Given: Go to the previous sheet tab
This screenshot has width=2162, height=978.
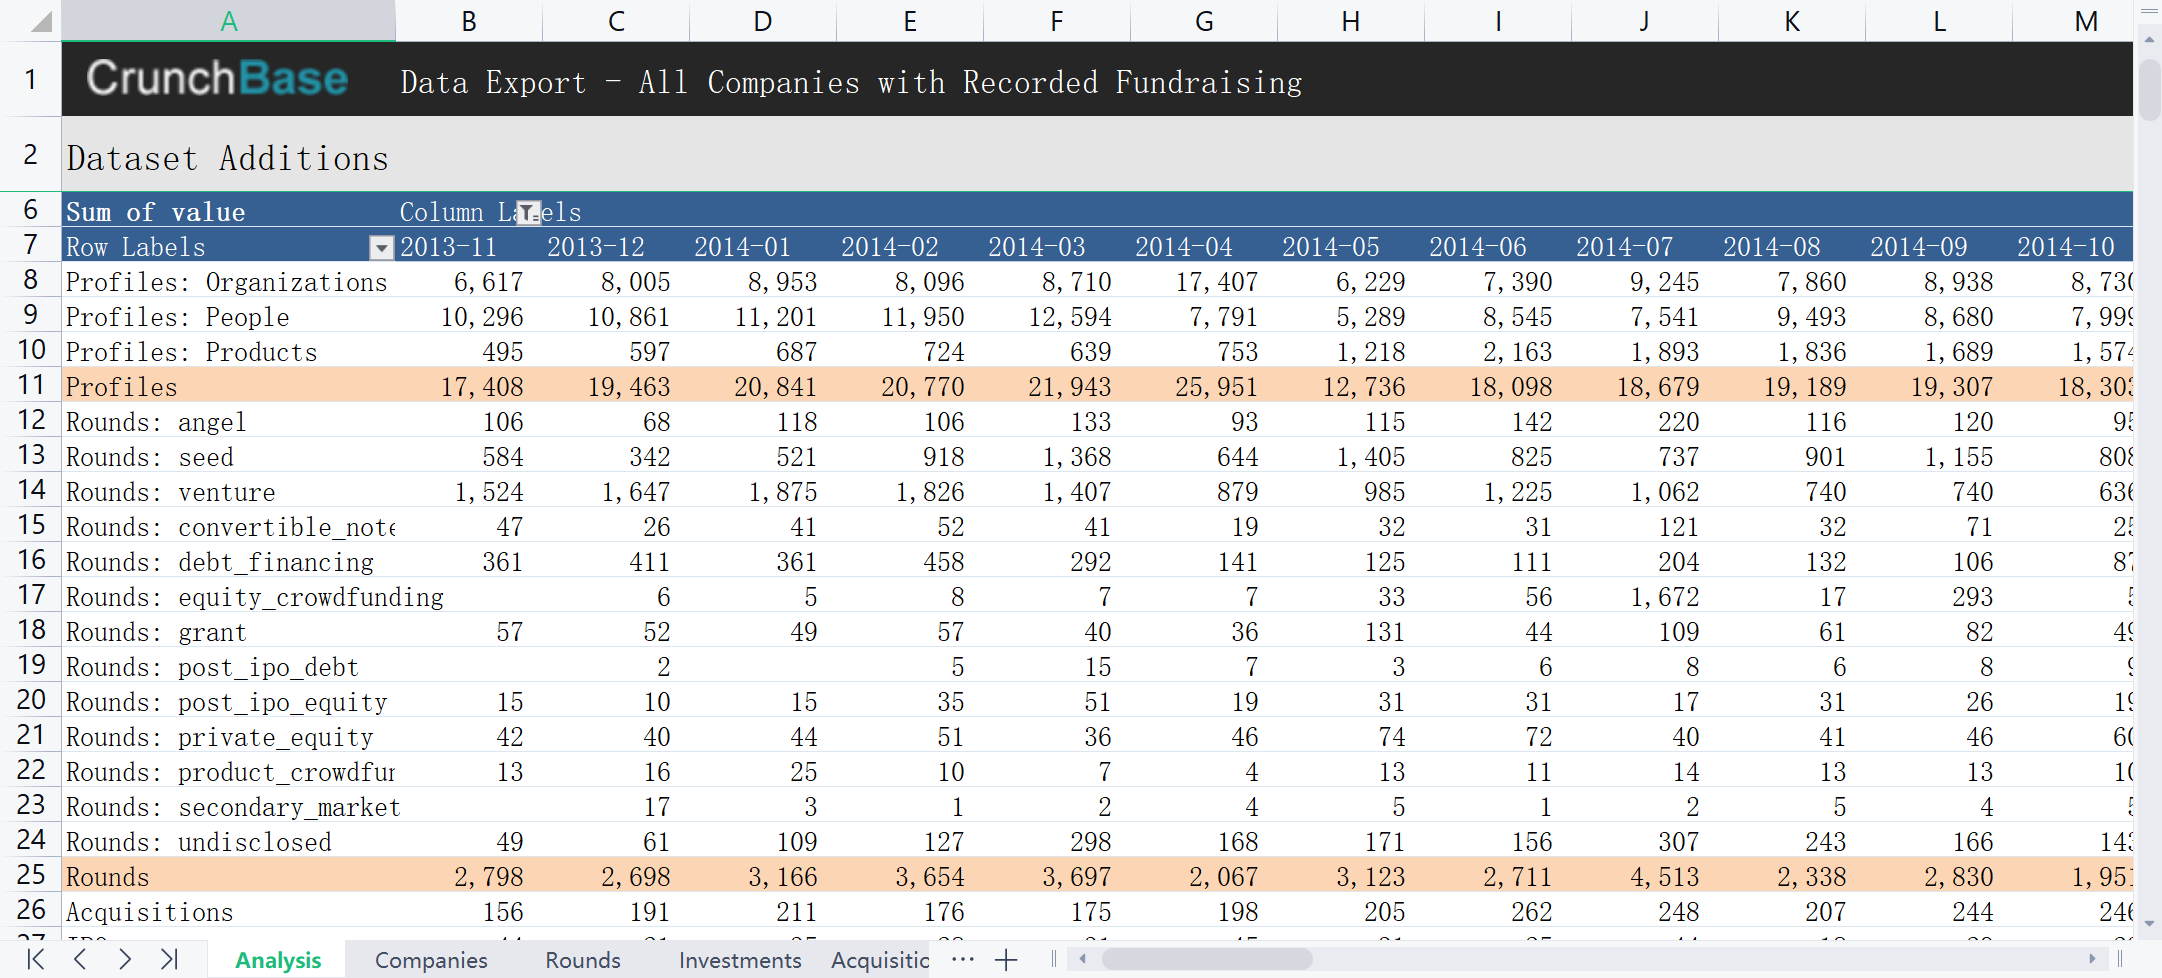Looking at the screenshot, I should 81,960.
